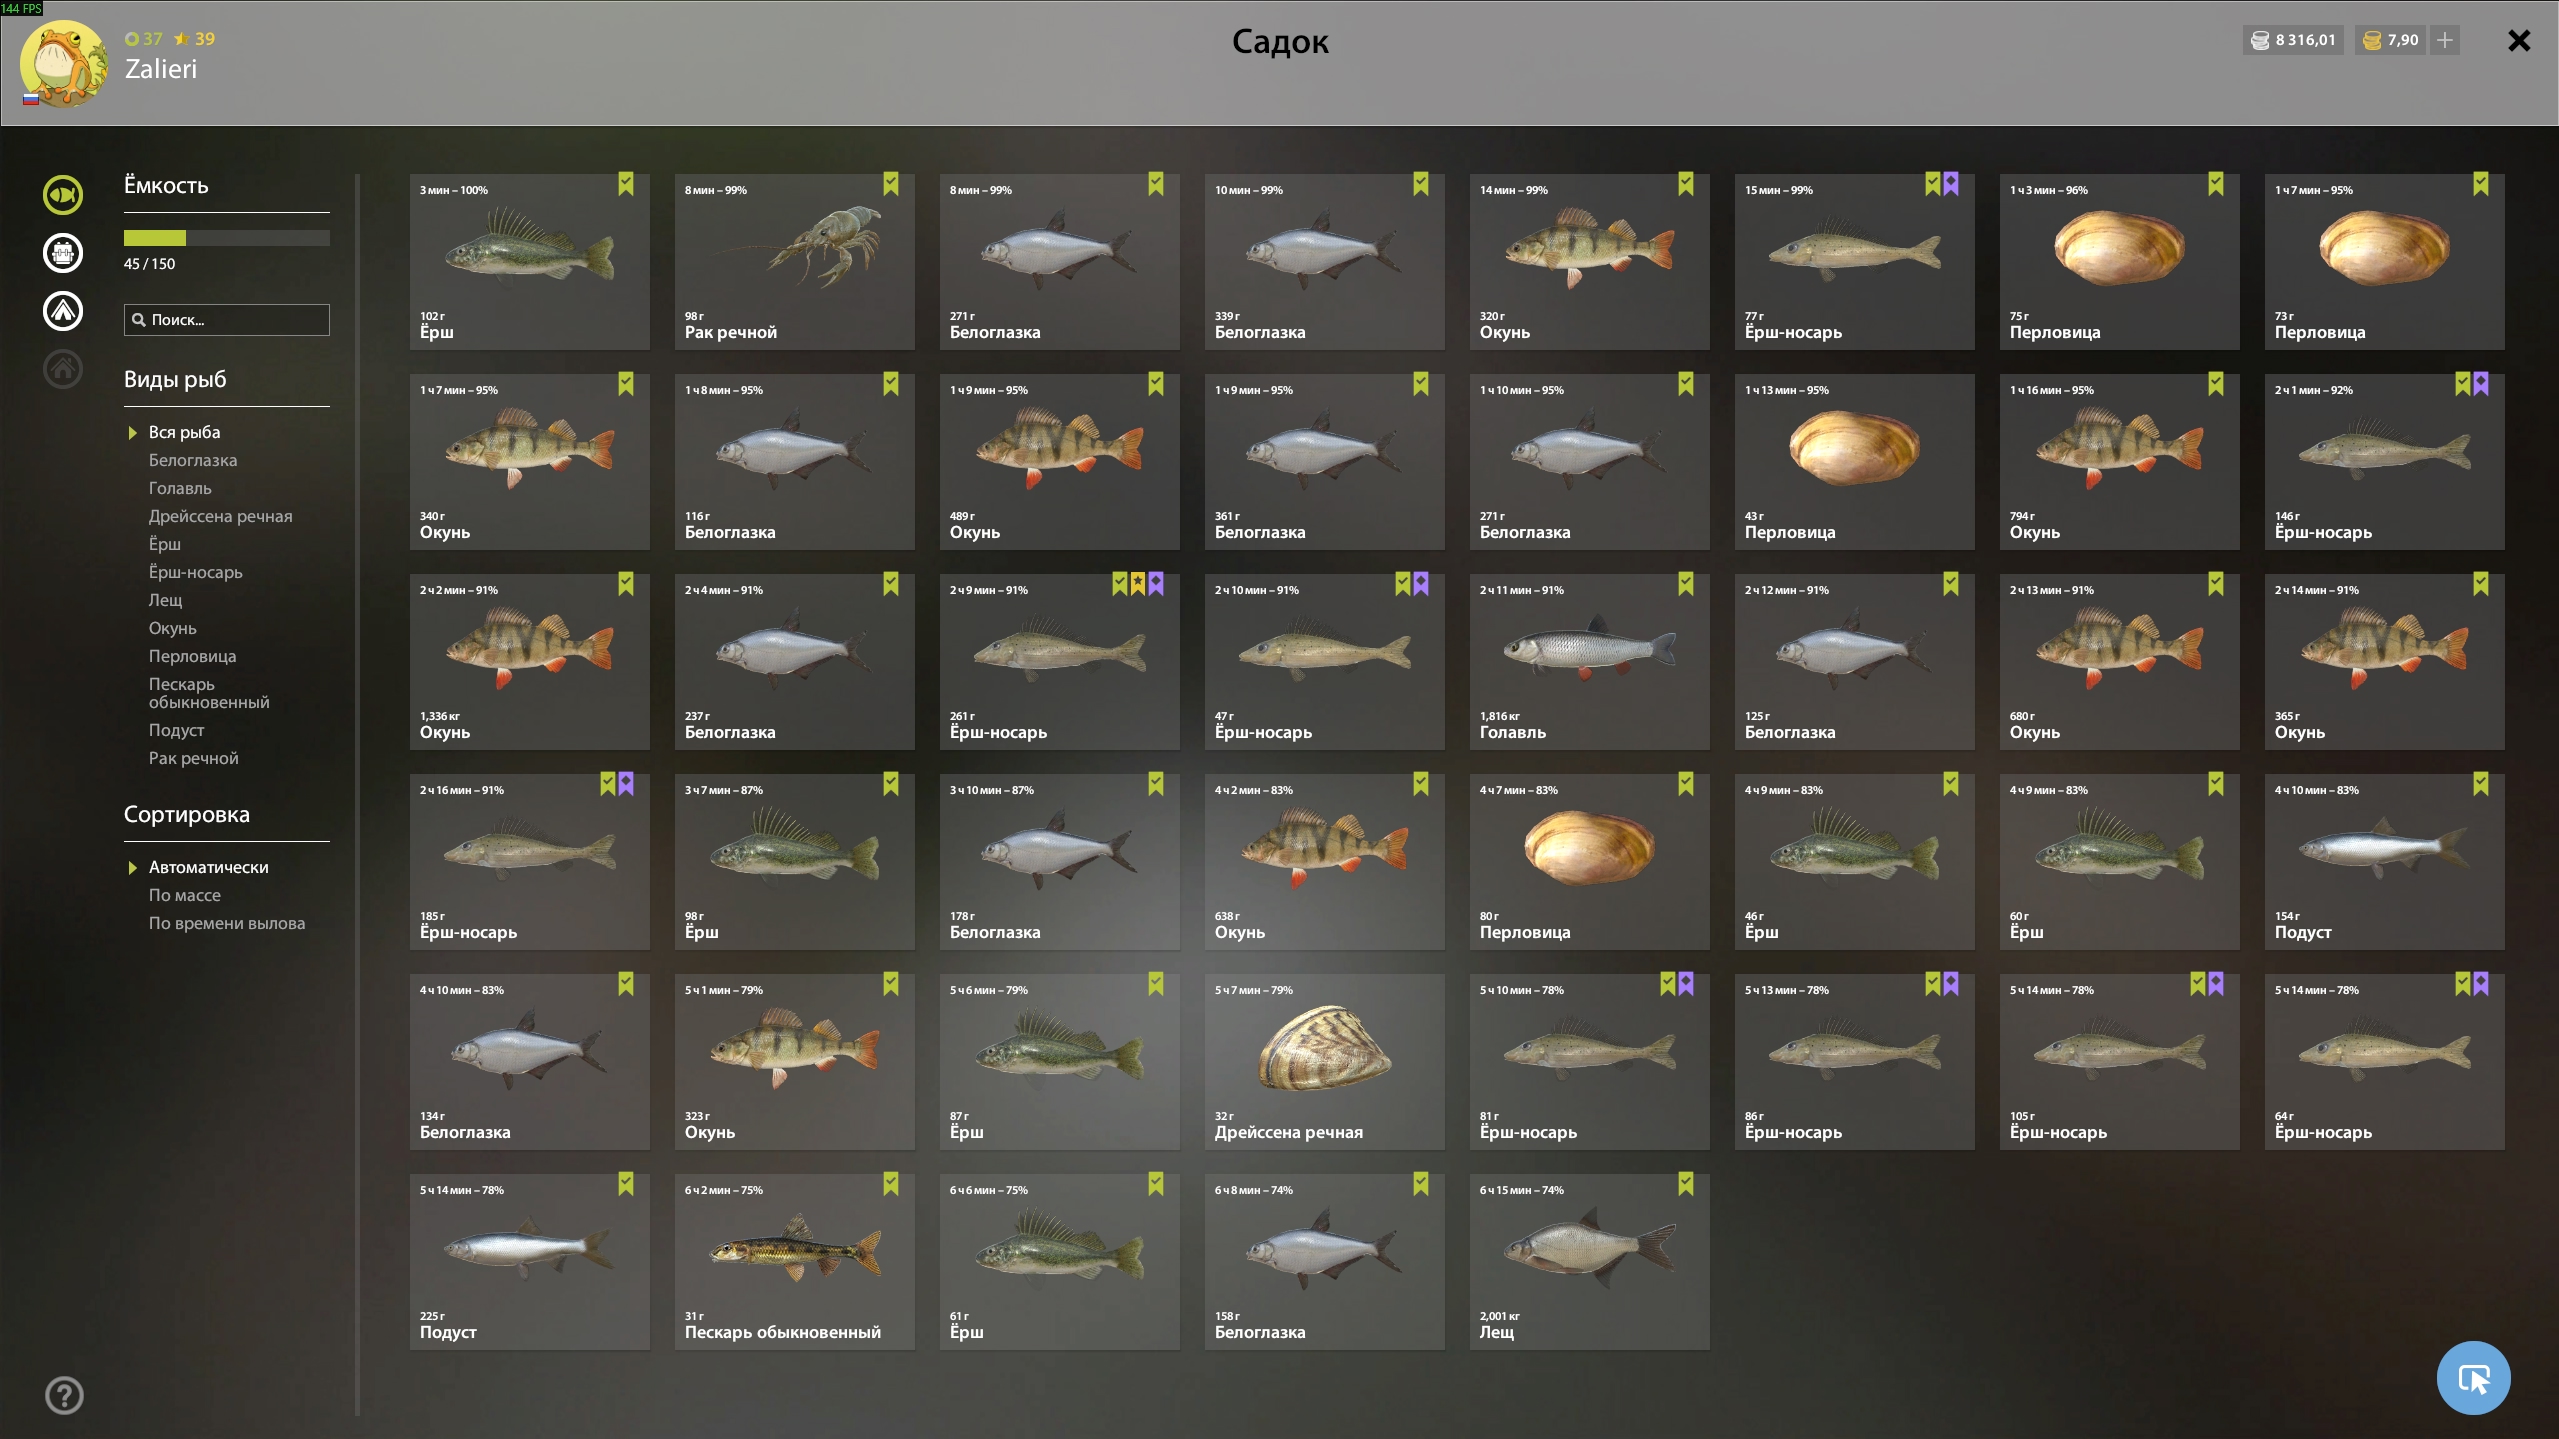Screen dimensions: 2559x1439
Task: Click the silver coins balance 8 316,01
Action: click(x=2293, y=40)
